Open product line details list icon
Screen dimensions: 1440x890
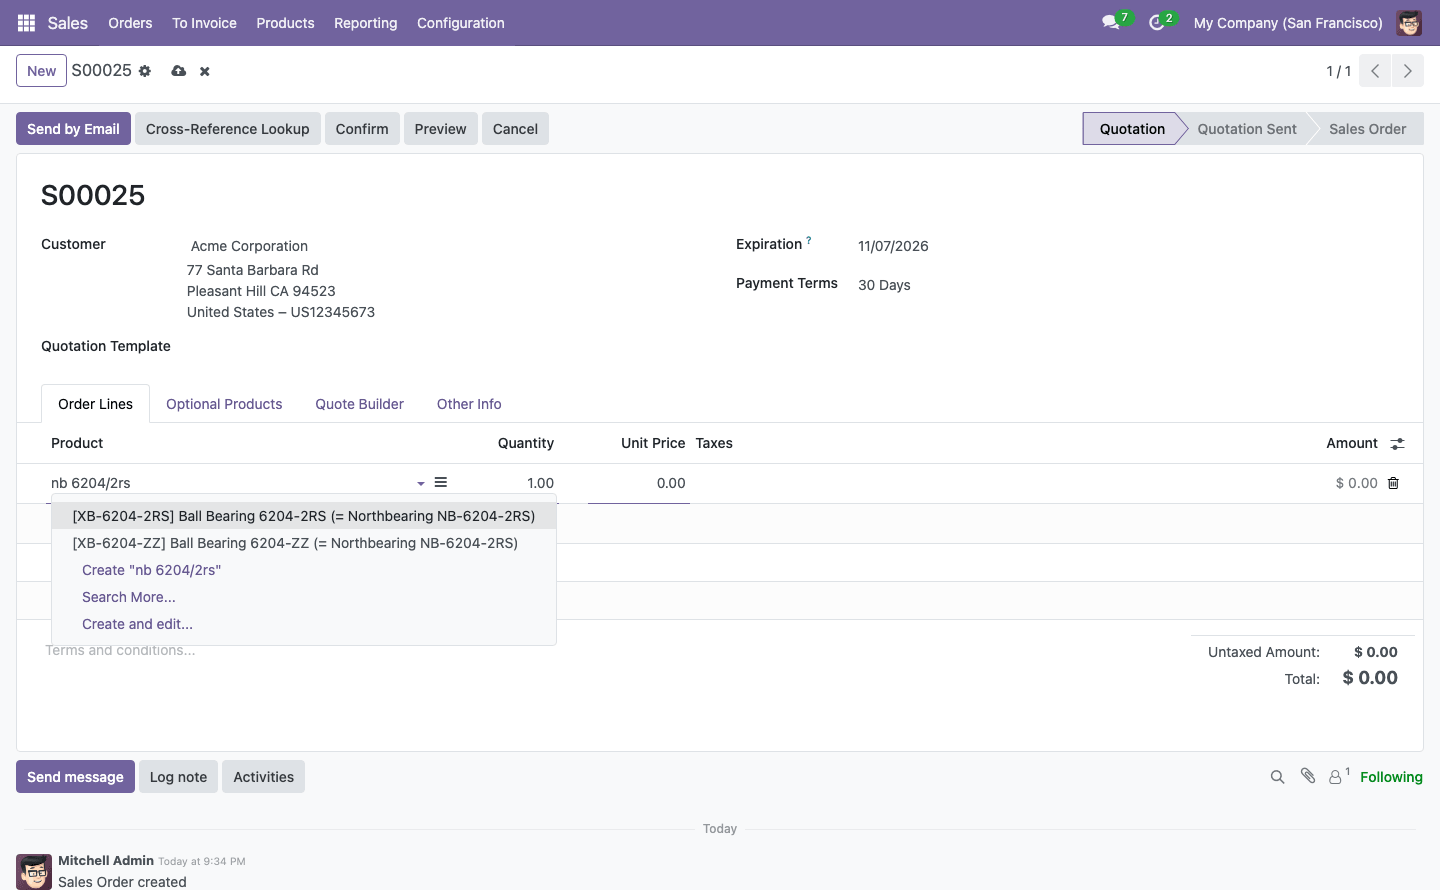click(x=441, y=482)
